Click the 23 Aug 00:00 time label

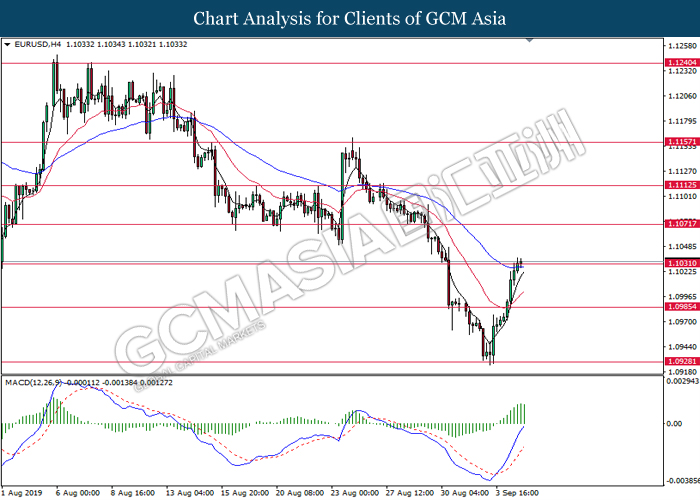[355, 493]
